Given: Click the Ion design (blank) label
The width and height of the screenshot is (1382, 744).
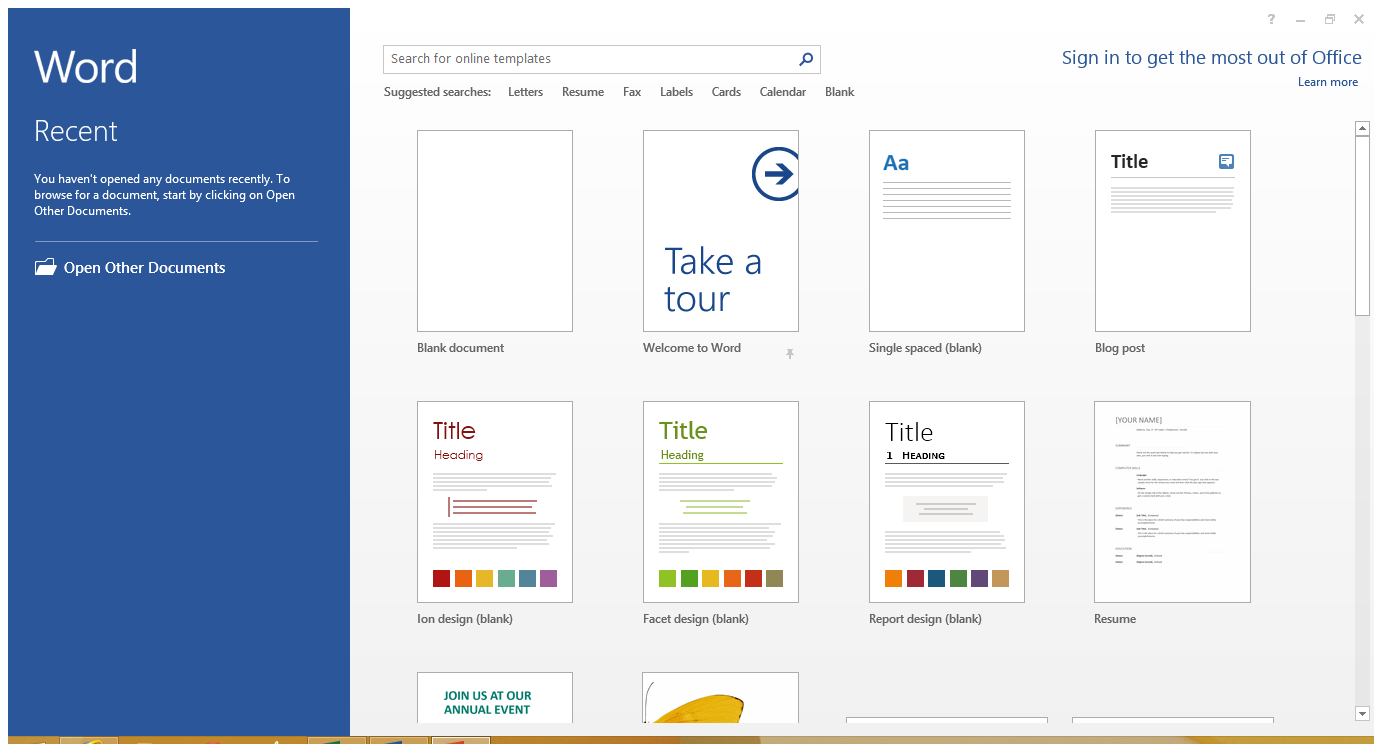Looking at the screenshot, I should (x=465, y=619).
